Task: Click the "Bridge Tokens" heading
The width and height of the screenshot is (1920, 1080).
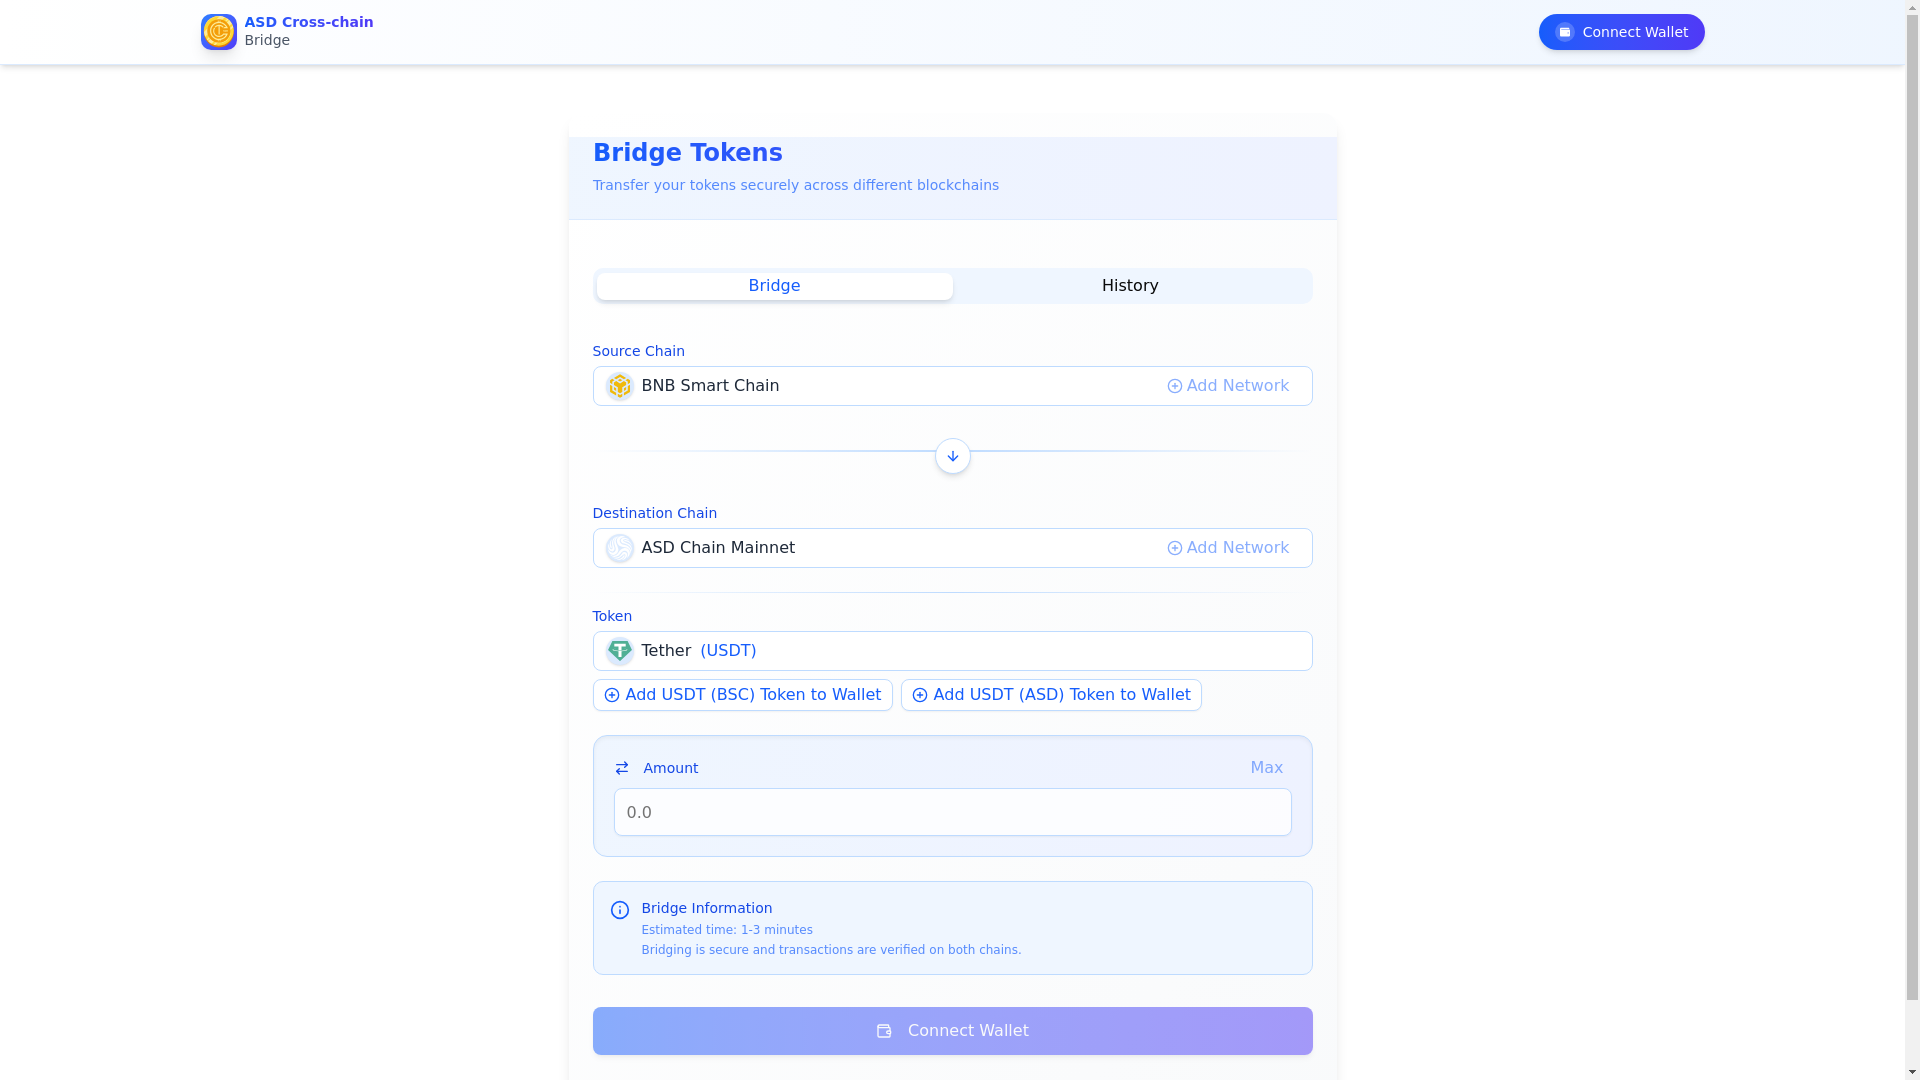Action: [x=688, y=153]
